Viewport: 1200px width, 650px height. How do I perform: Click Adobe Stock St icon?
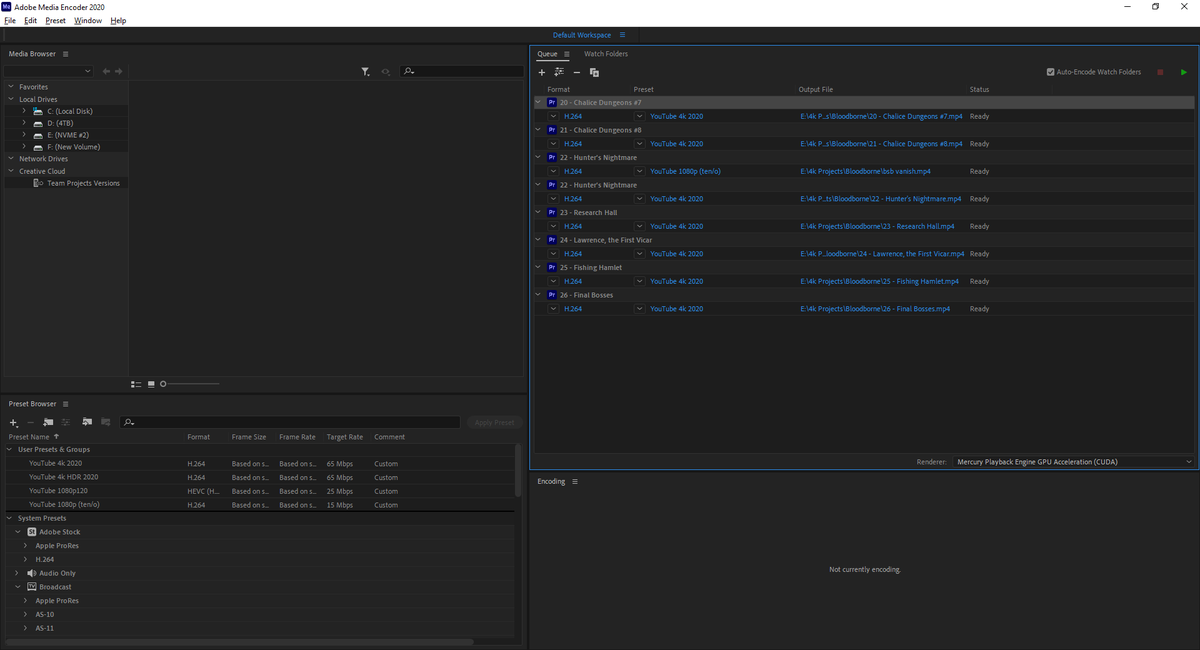pyautogui.click(x=31, y=532)
